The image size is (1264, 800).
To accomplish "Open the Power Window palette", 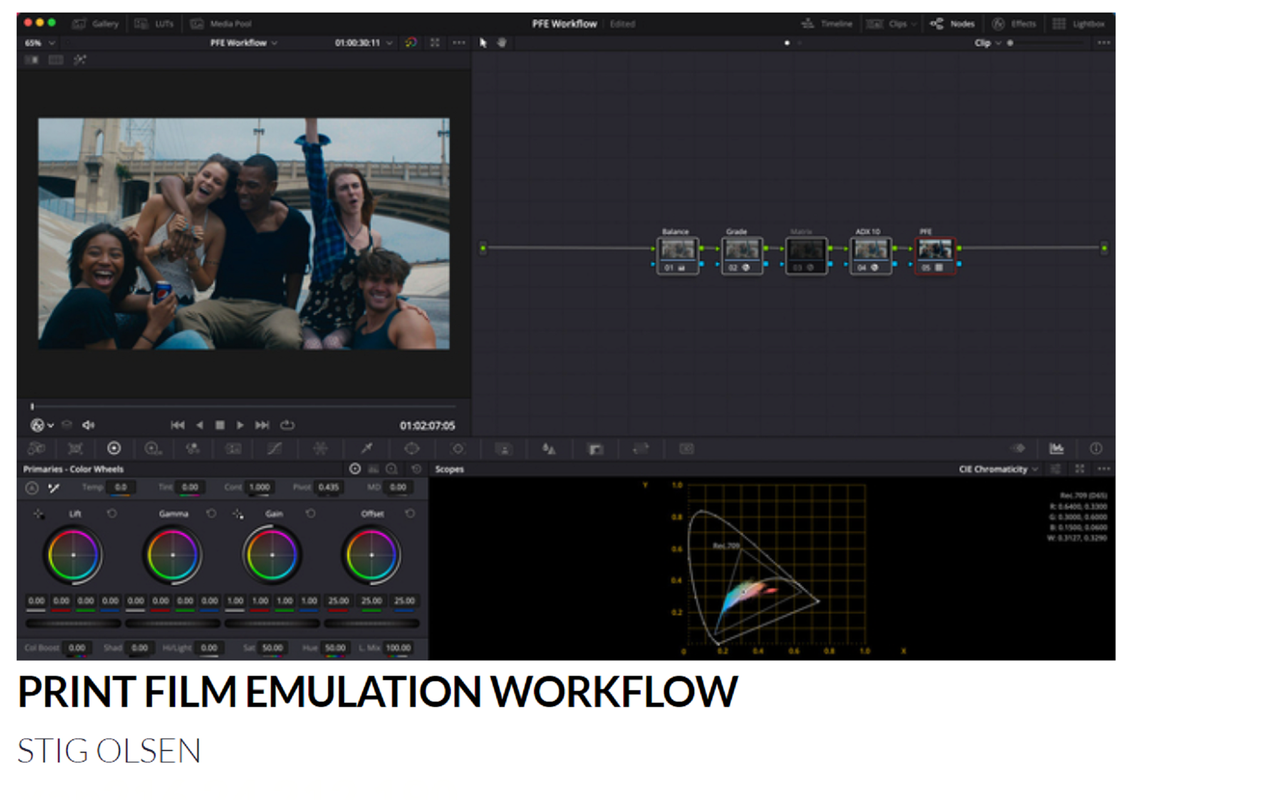I will tap(411, 449).
